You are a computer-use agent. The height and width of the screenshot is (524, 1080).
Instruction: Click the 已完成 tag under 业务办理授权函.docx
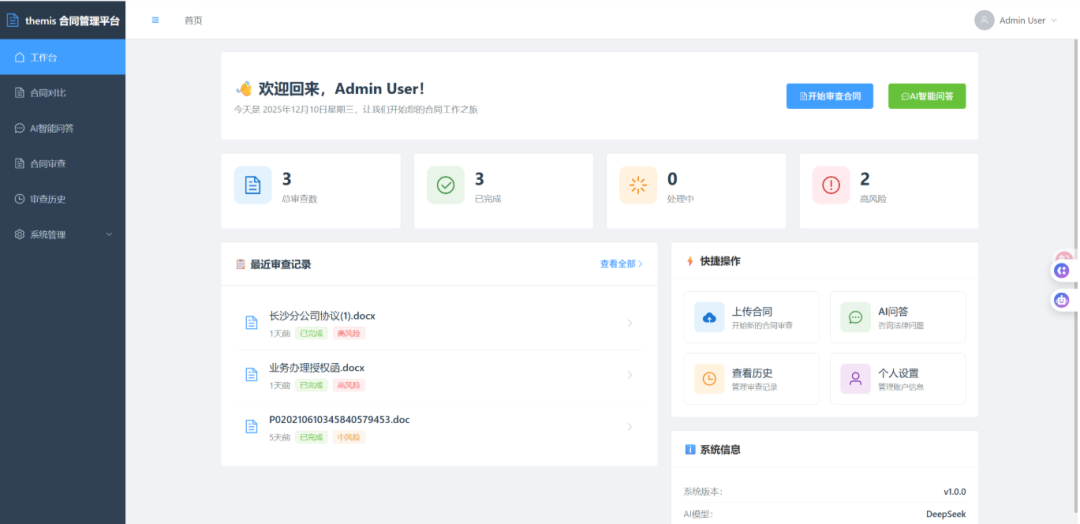tap(311, 386)
